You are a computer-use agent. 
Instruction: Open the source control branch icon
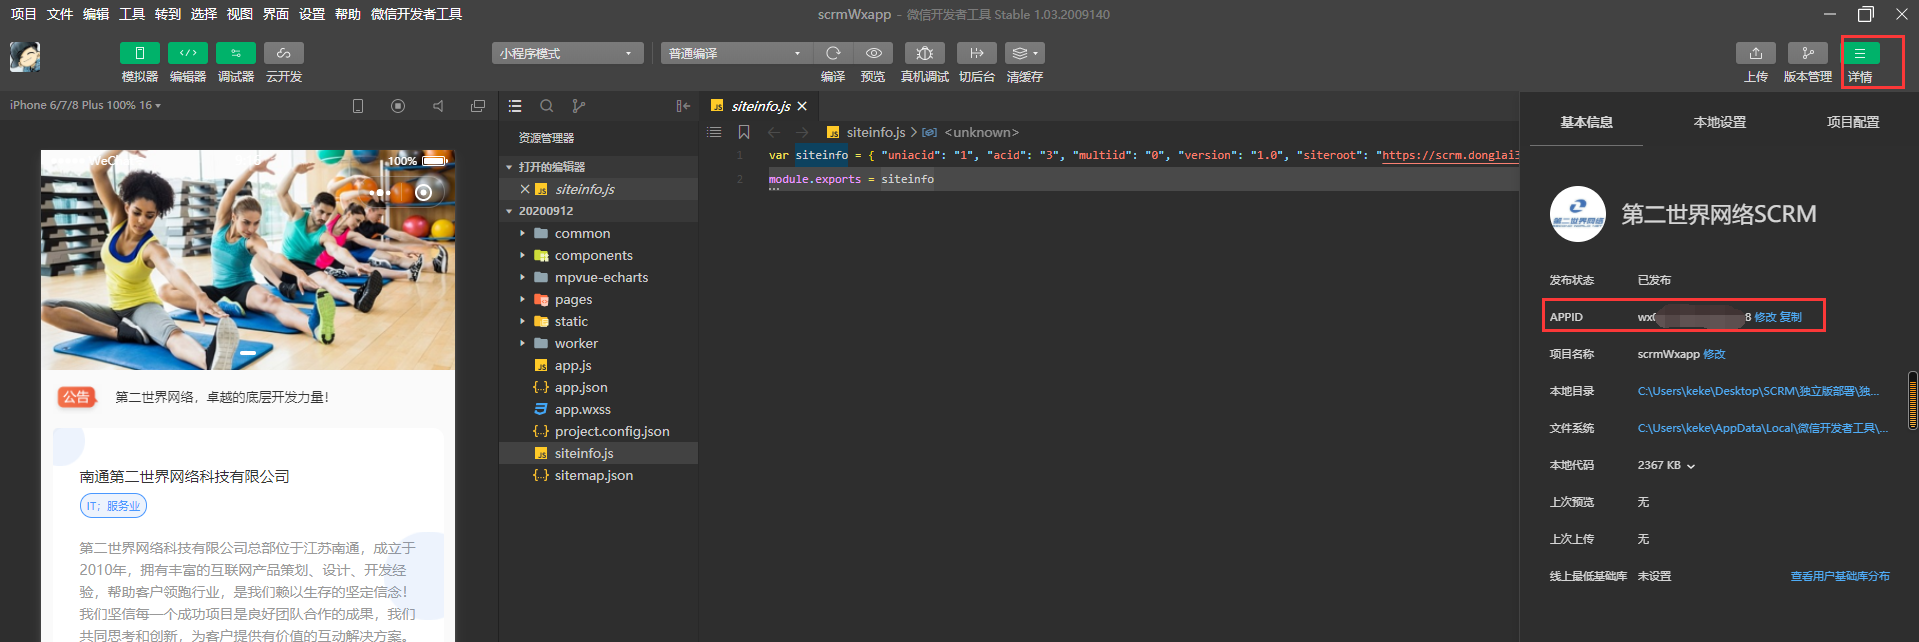(x=579, y=106)
